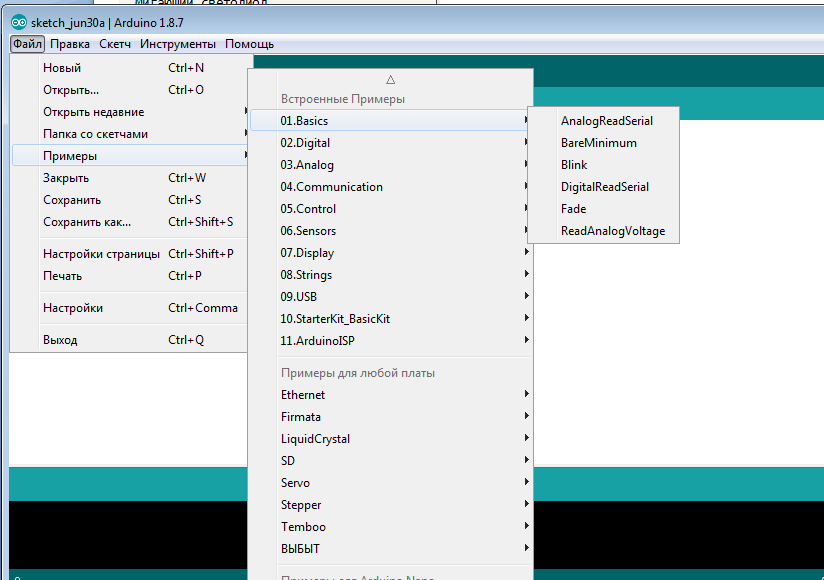Open the Fade example sketch
Screen dimensions: 824x580
pyautogui.click(x=604, y=209)
